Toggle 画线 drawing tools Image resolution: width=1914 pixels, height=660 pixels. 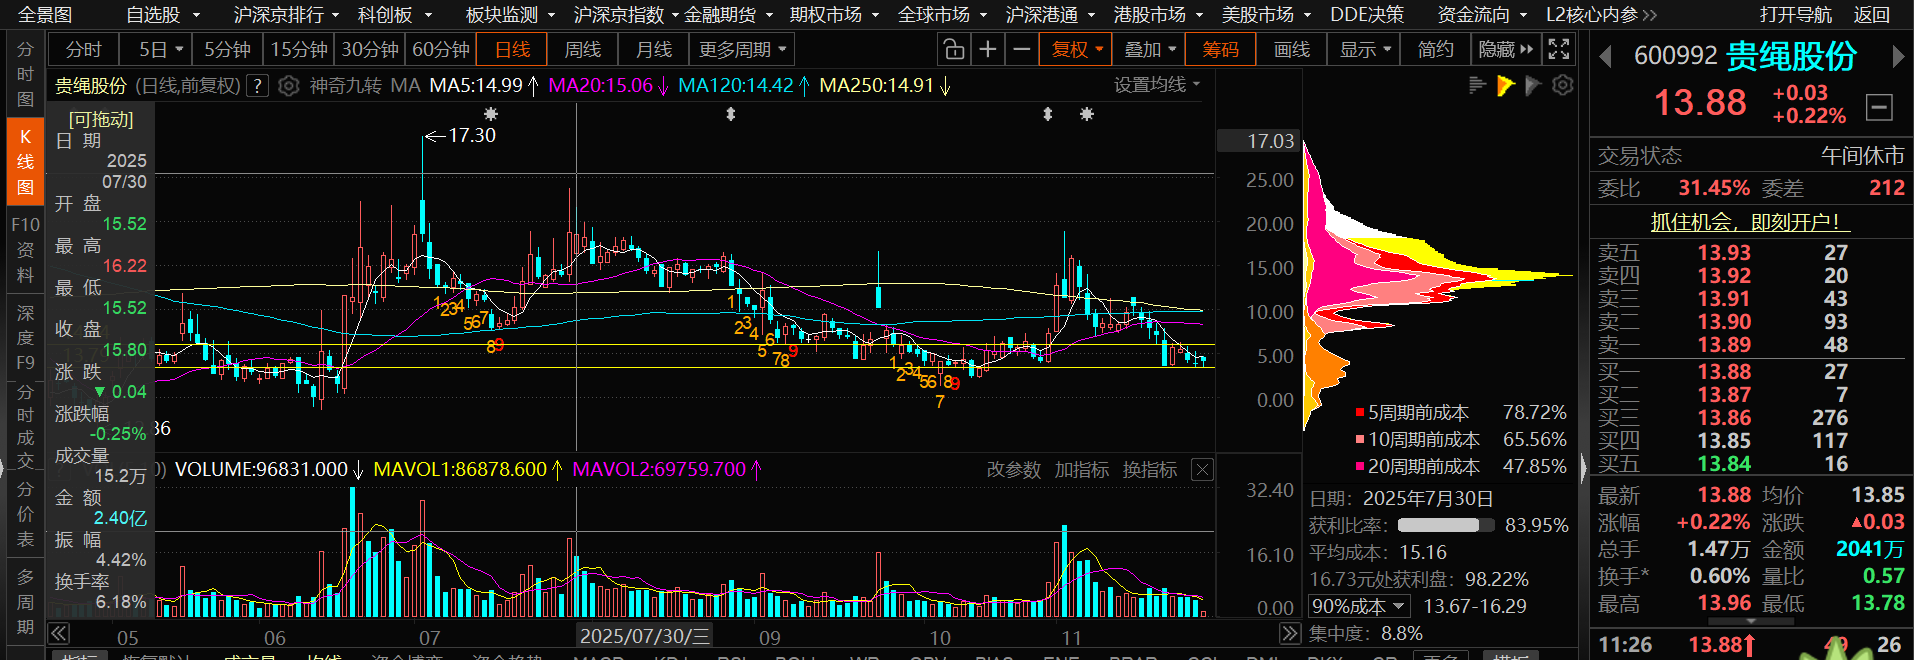coord(1292,49)
